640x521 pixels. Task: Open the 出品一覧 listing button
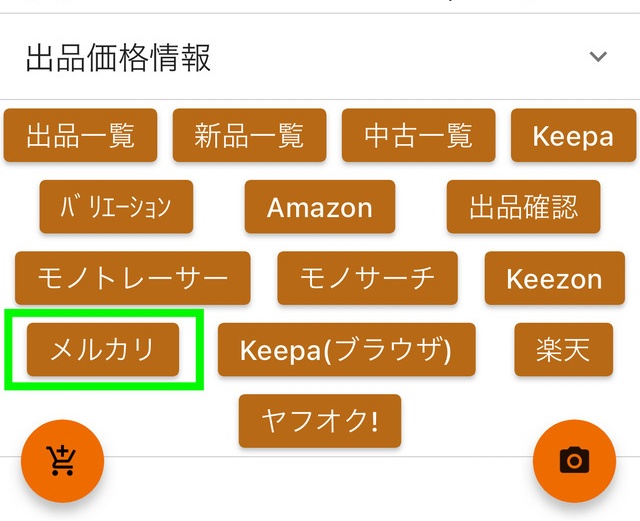[80, 135]
